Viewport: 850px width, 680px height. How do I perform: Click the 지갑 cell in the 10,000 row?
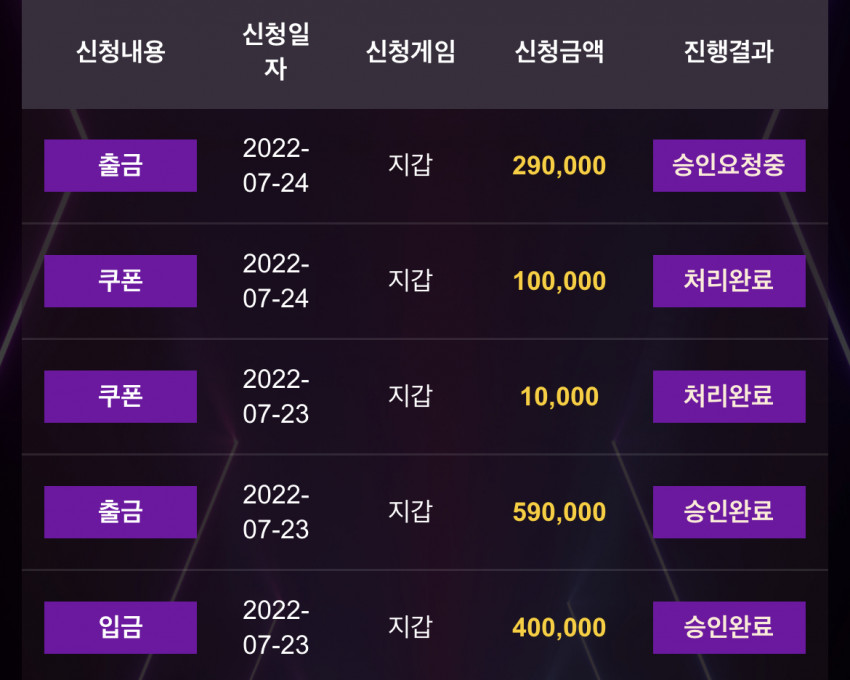410,396
